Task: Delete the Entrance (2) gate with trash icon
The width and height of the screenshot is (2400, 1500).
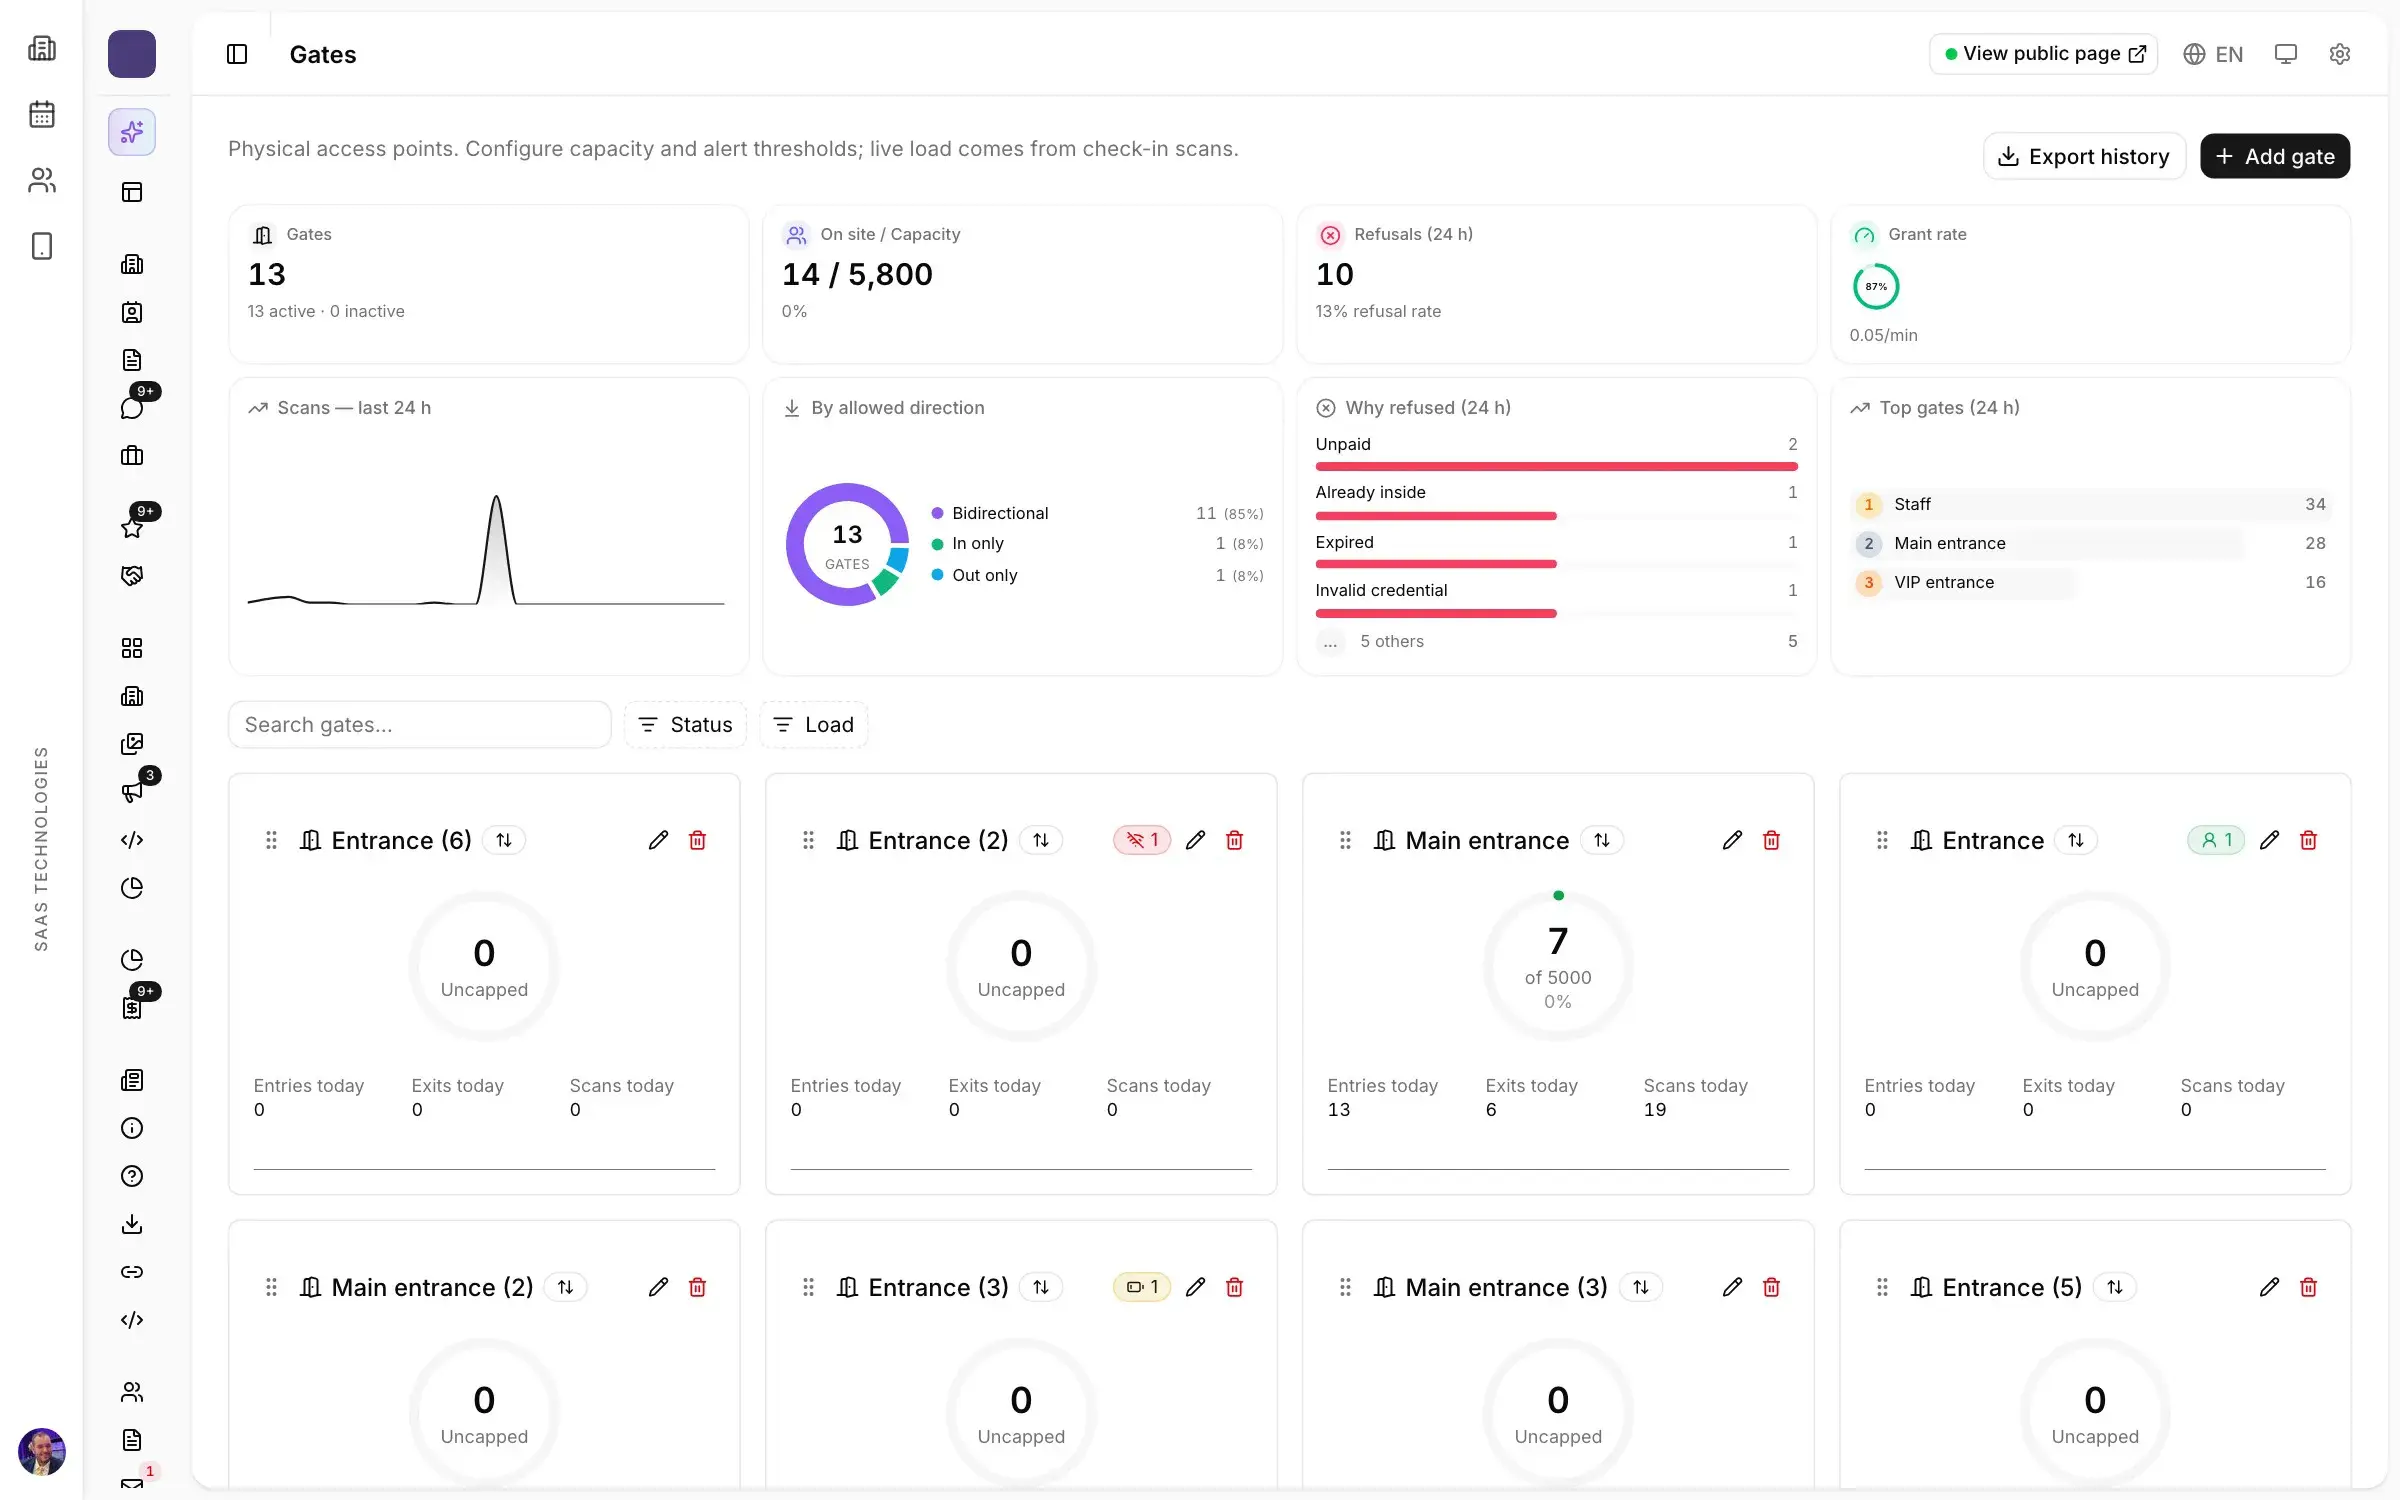Action: point(1234,840)
